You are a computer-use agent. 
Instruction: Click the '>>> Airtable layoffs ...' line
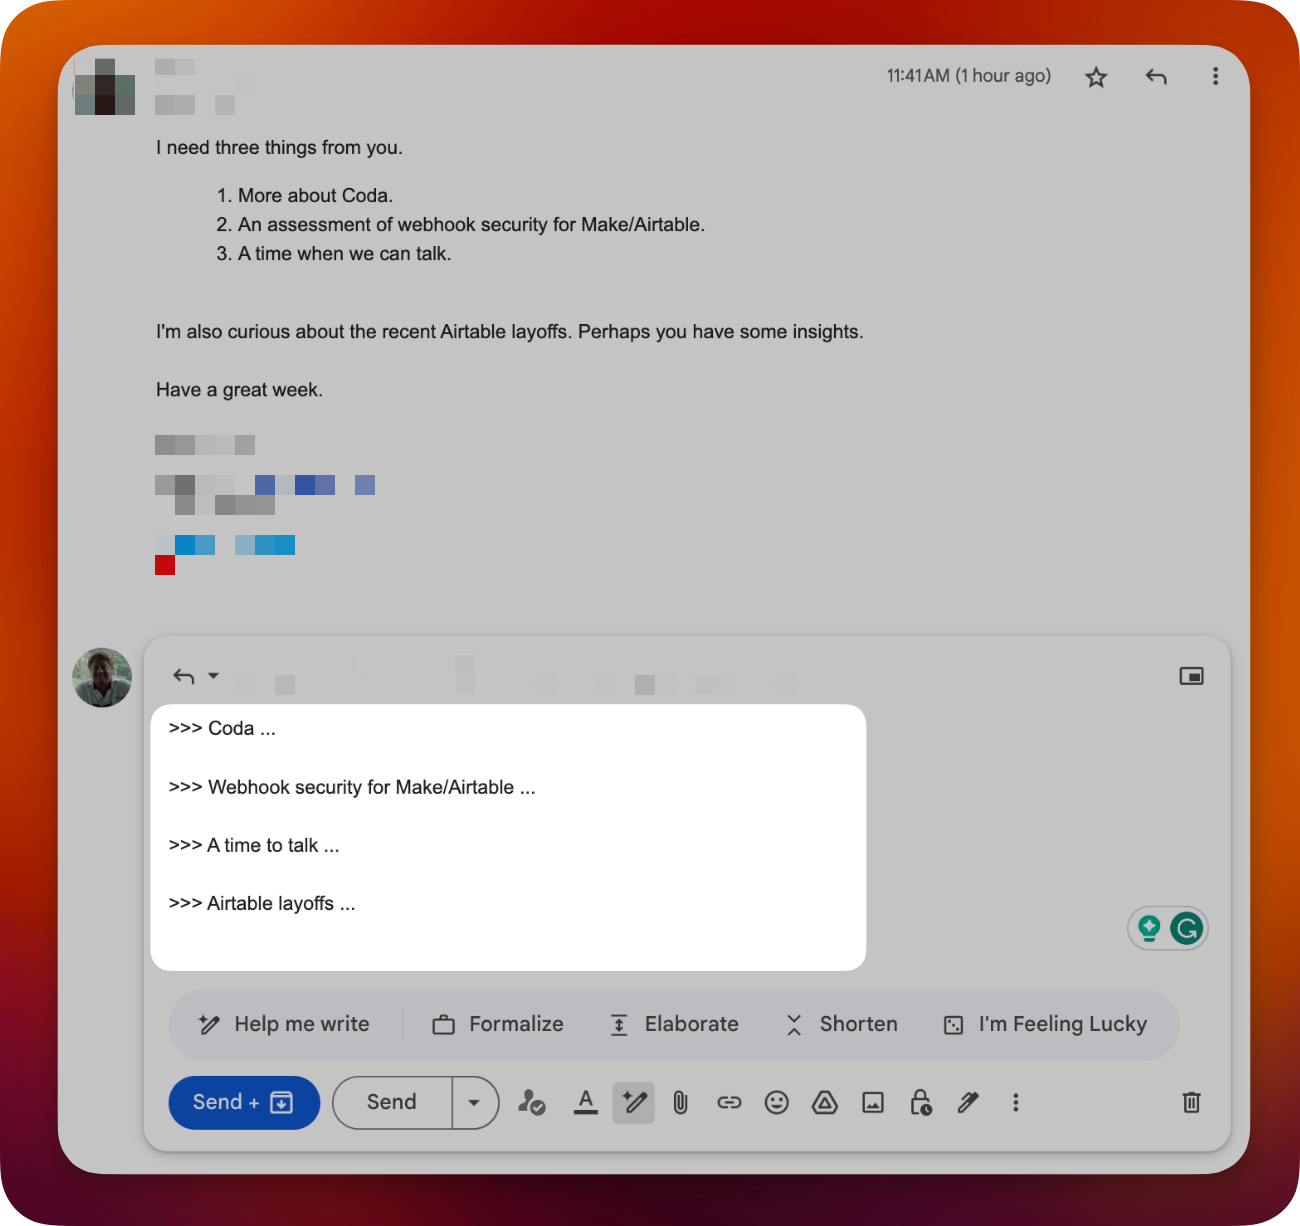(262, 903)
